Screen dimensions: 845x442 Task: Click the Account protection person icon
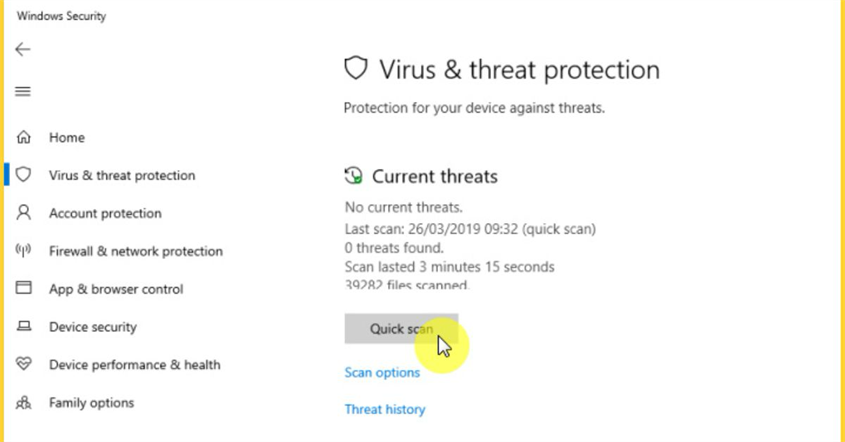[24, 213]
